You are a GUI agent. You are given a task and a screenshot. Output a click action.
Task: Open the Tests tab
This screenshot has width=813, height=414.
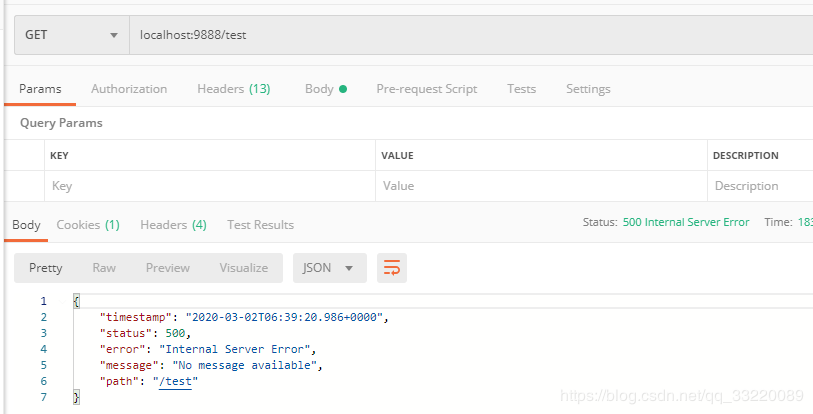coord(521,89)
